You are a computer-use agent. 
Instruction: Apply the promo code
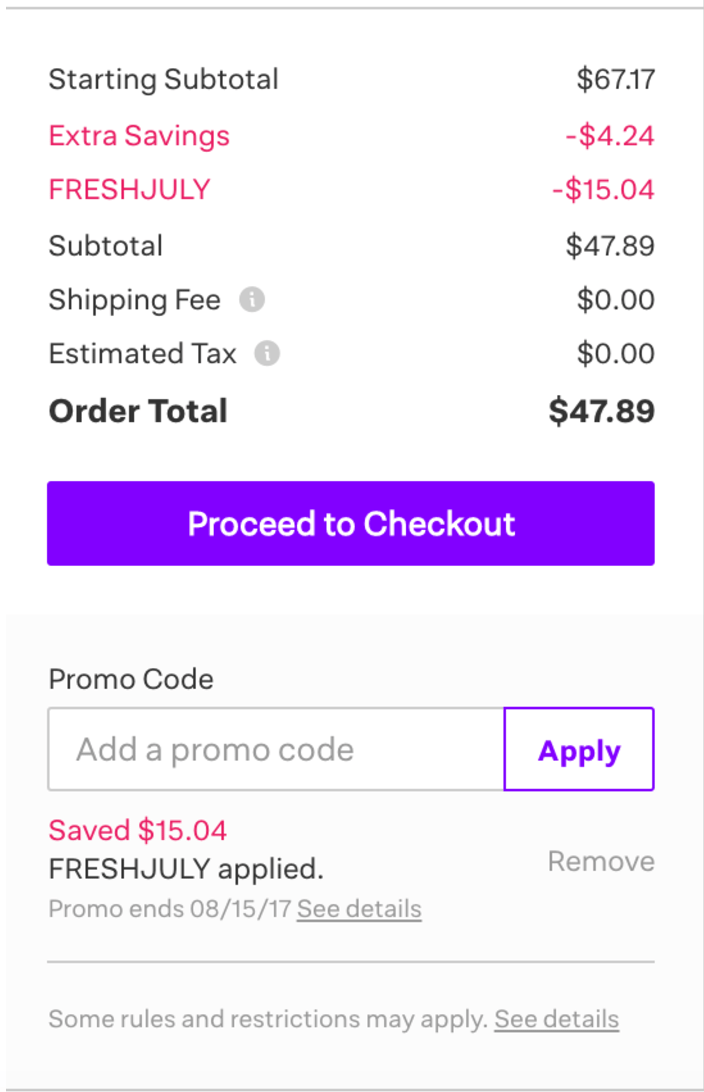pos(579,749)
